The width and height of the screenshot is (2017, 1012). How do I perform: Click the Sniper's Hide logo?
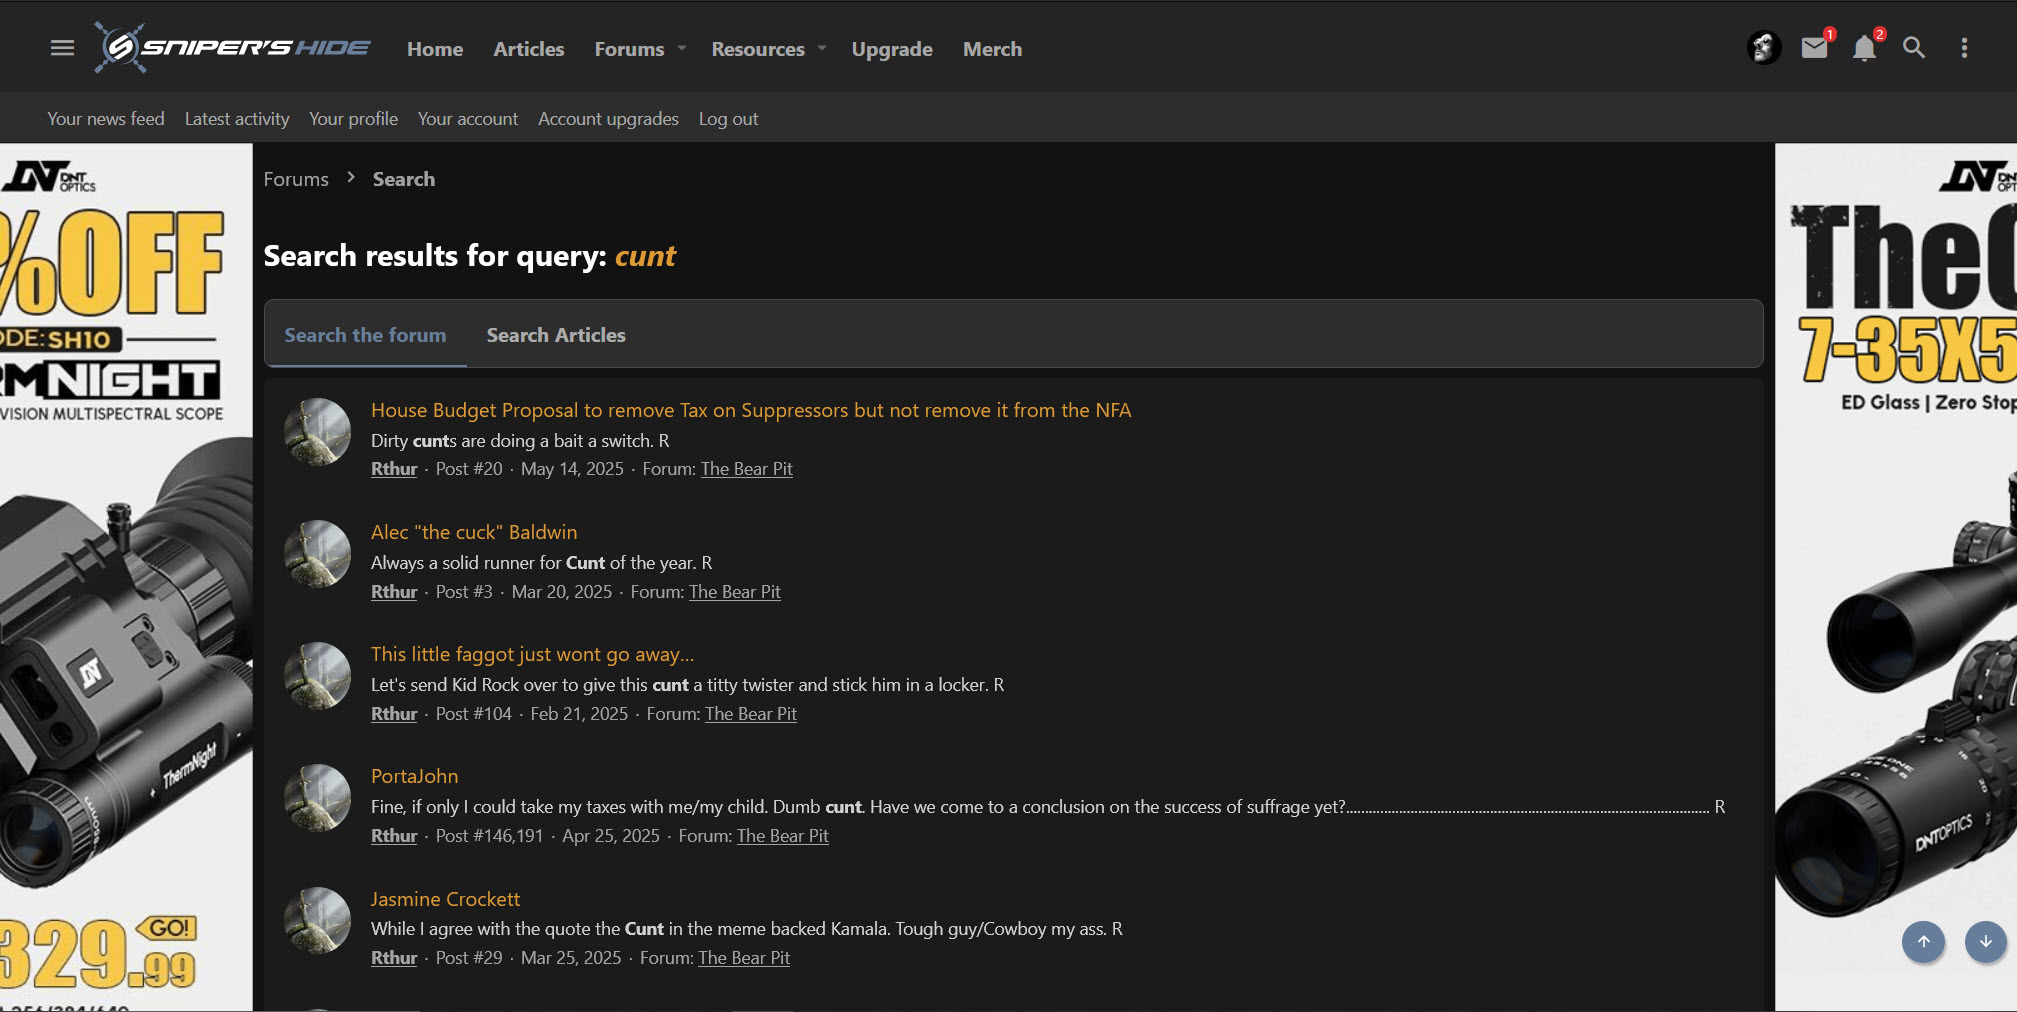coord(233,48)
